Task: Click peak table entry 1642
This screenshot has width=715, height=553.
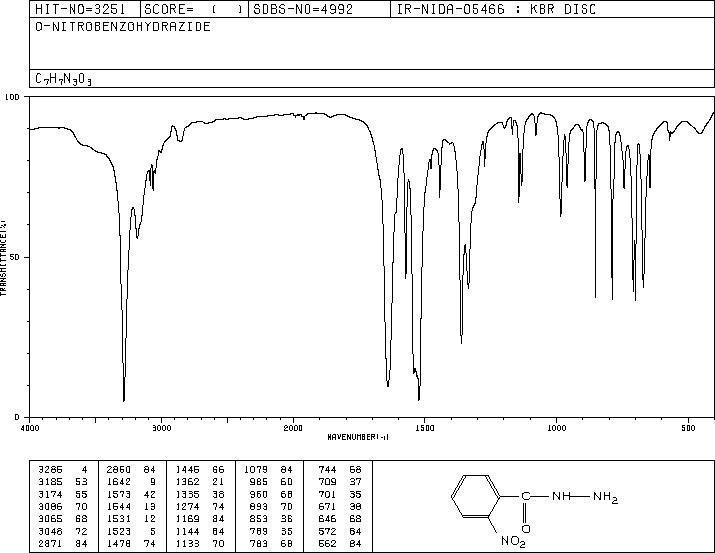Action: tap(119, 481)
